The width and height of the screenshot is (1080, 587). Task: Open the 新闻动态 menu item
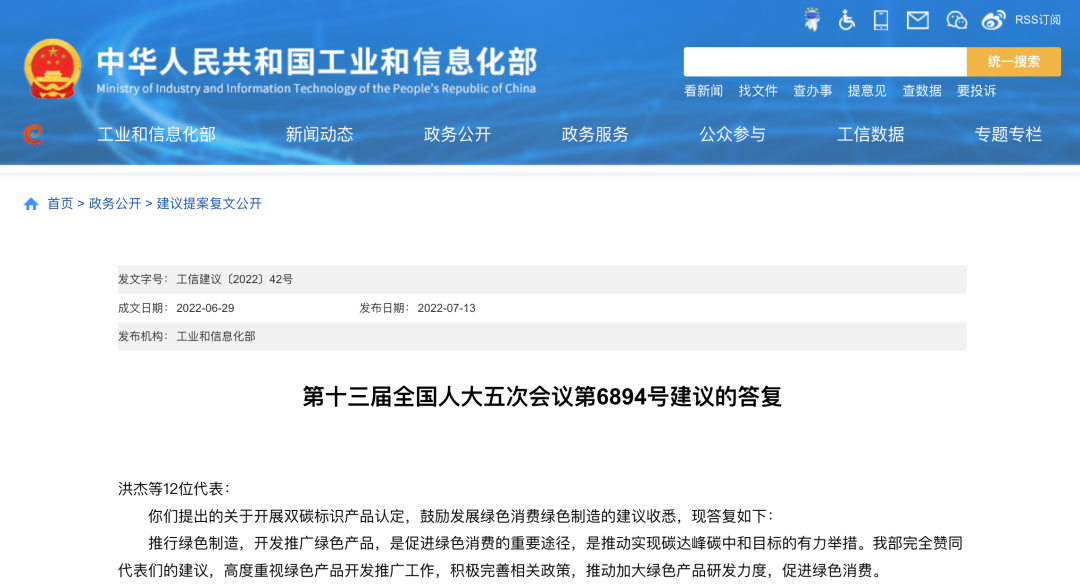coord(319,134)
